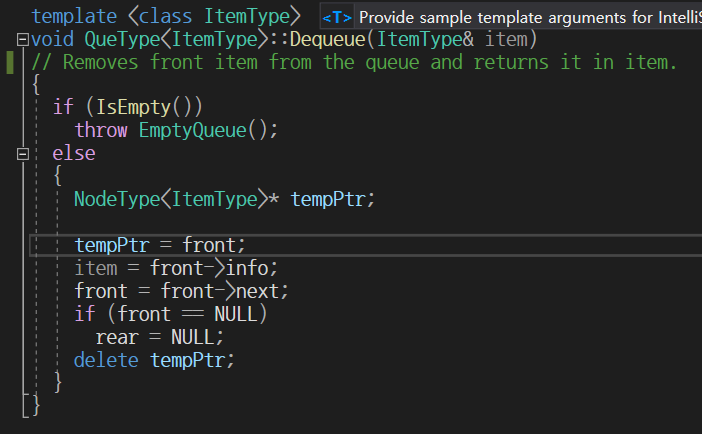
Task: Click 'tempPtr' in the delete statement
Action: click(x=187, y=360)
